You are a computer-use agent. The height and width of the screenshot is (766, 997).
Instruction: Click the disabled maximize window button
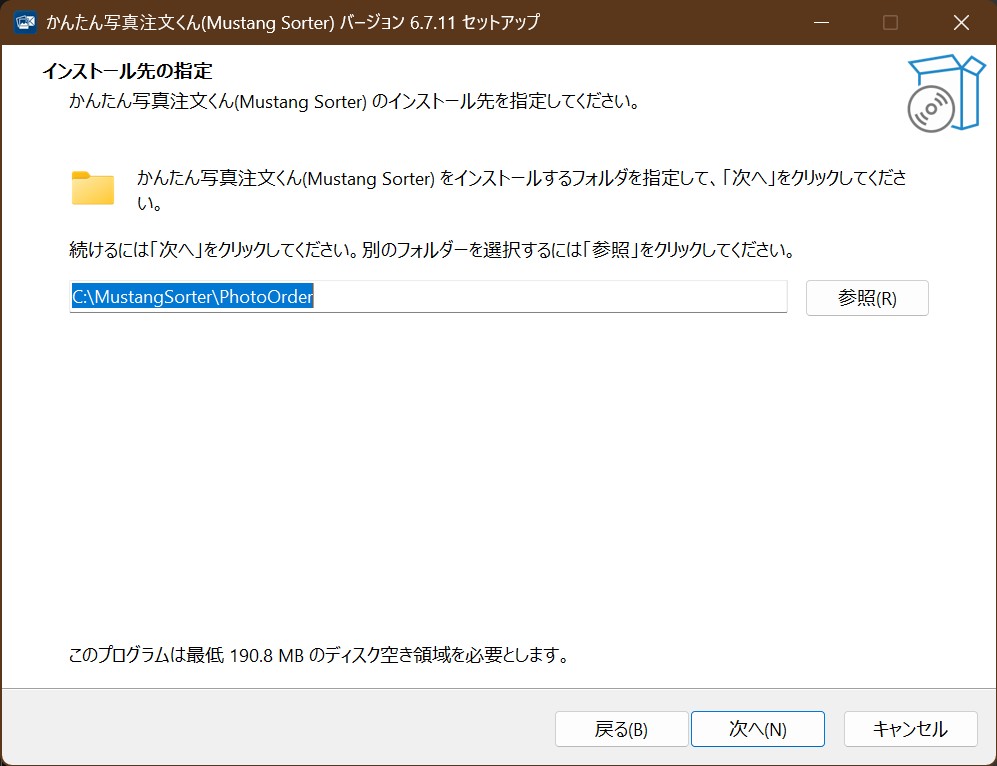(x=890, y=22)
